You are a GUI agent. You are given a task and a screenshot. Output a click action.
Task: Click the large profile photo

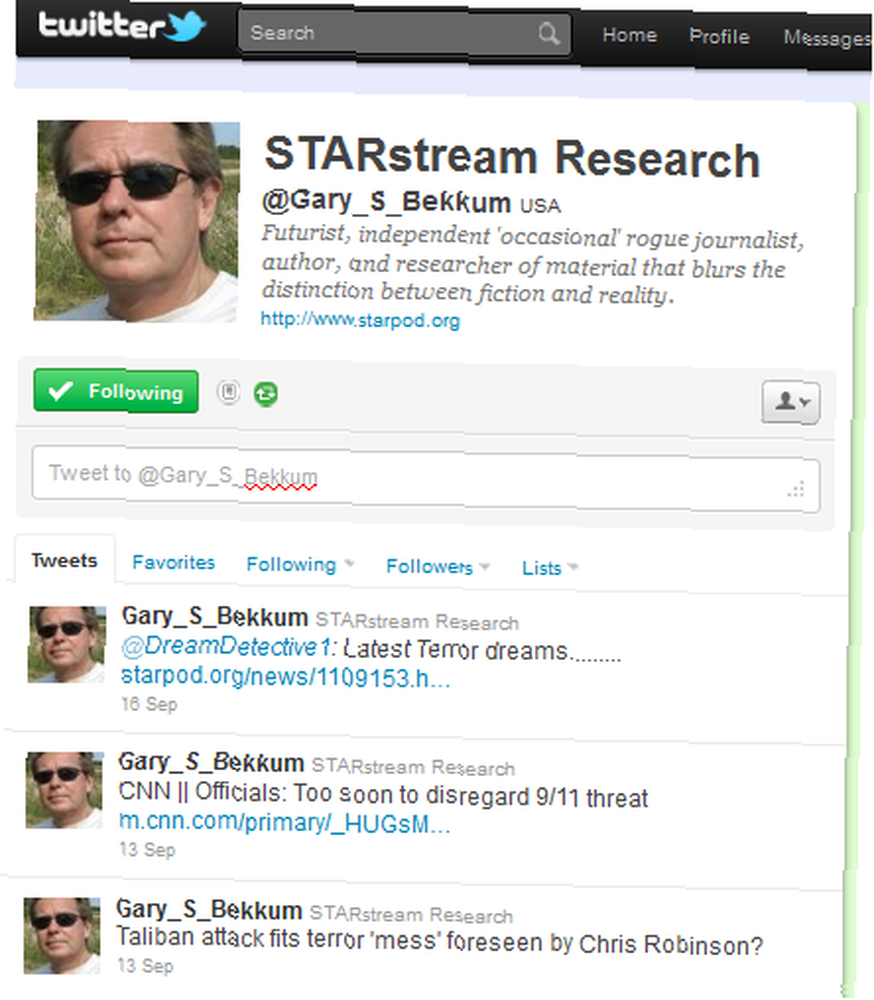click(x=137, y=221)
